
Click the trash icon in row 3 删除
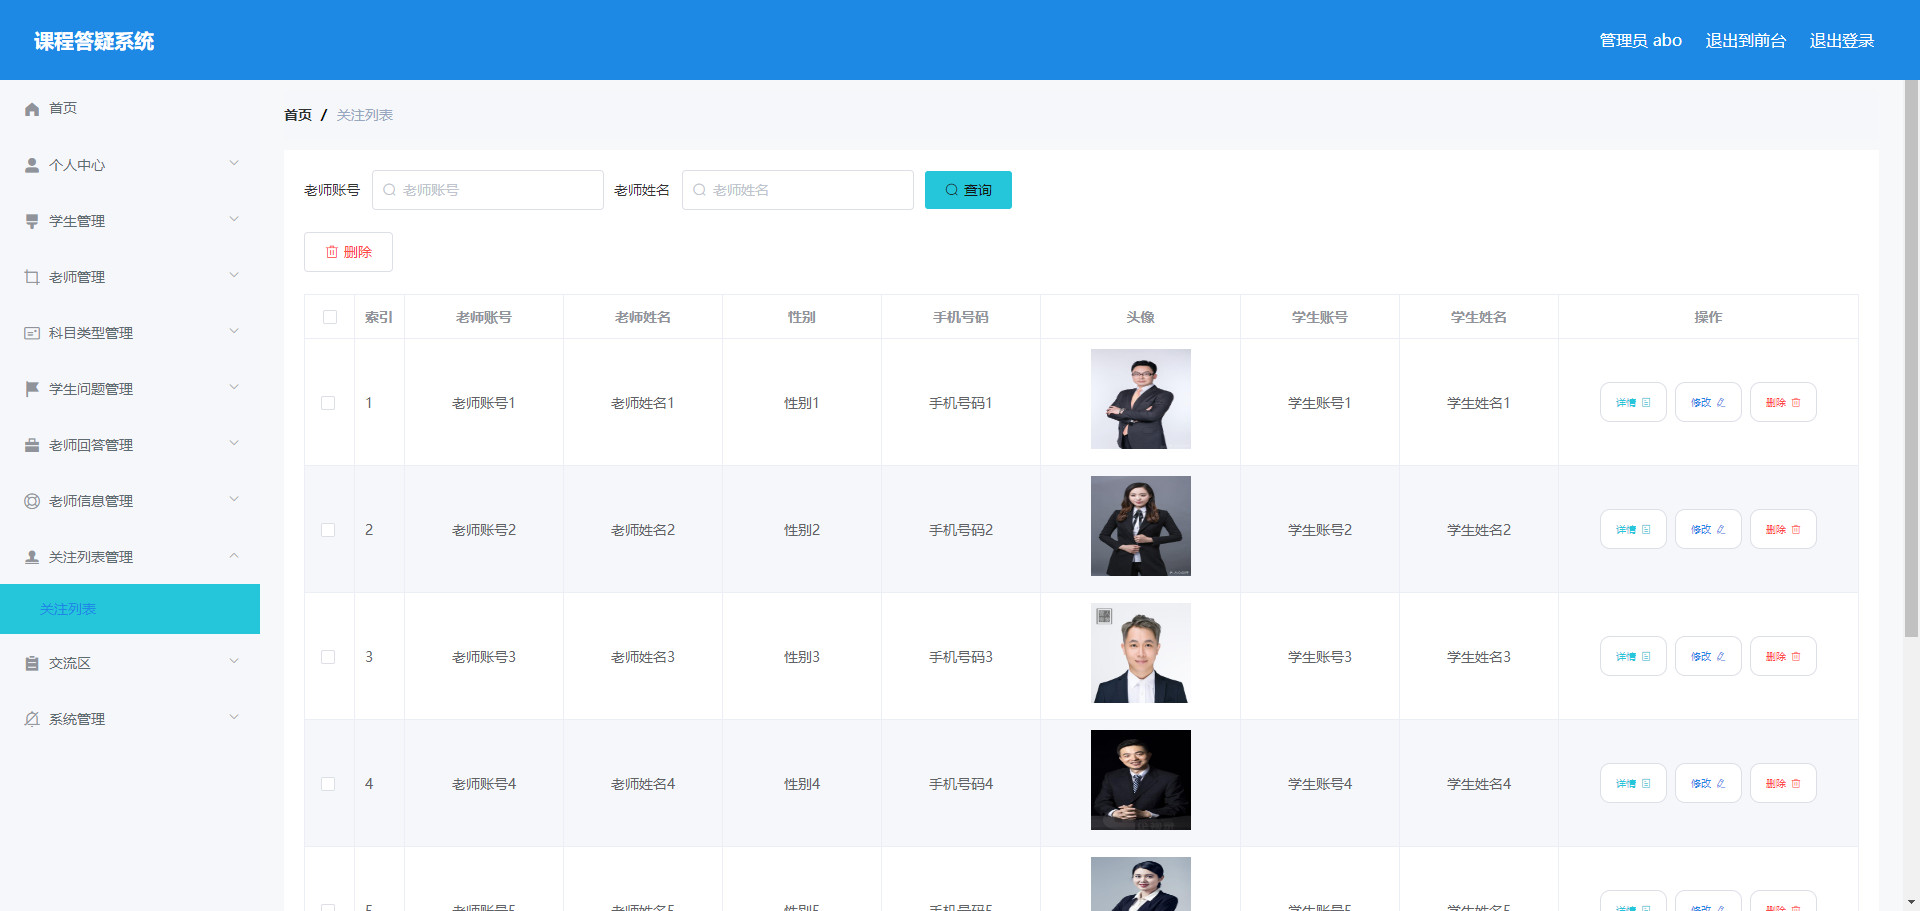[1796, 657]
